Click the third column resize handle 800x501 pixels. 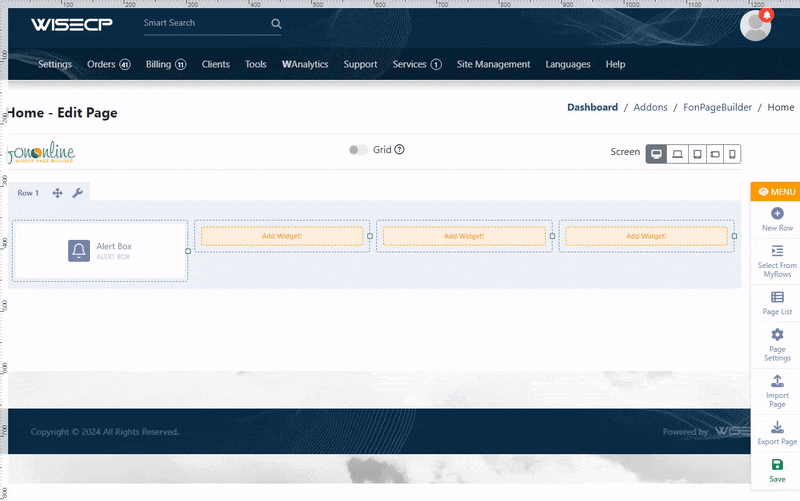click(x=552, y=236)
